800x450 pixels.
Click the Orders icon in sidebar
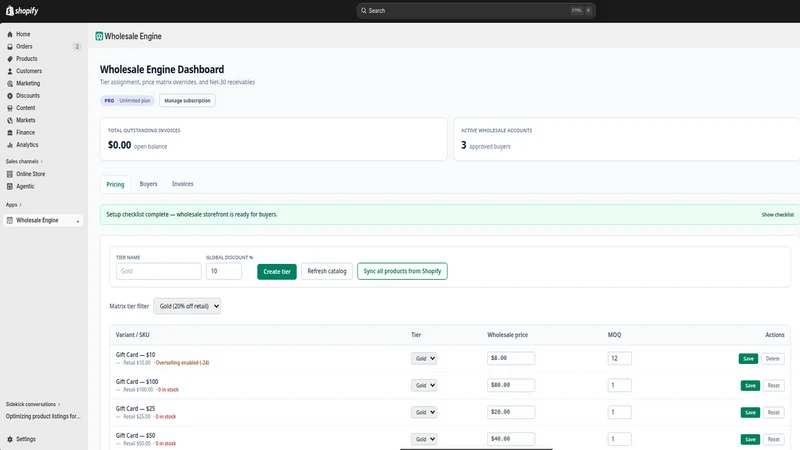10,46
